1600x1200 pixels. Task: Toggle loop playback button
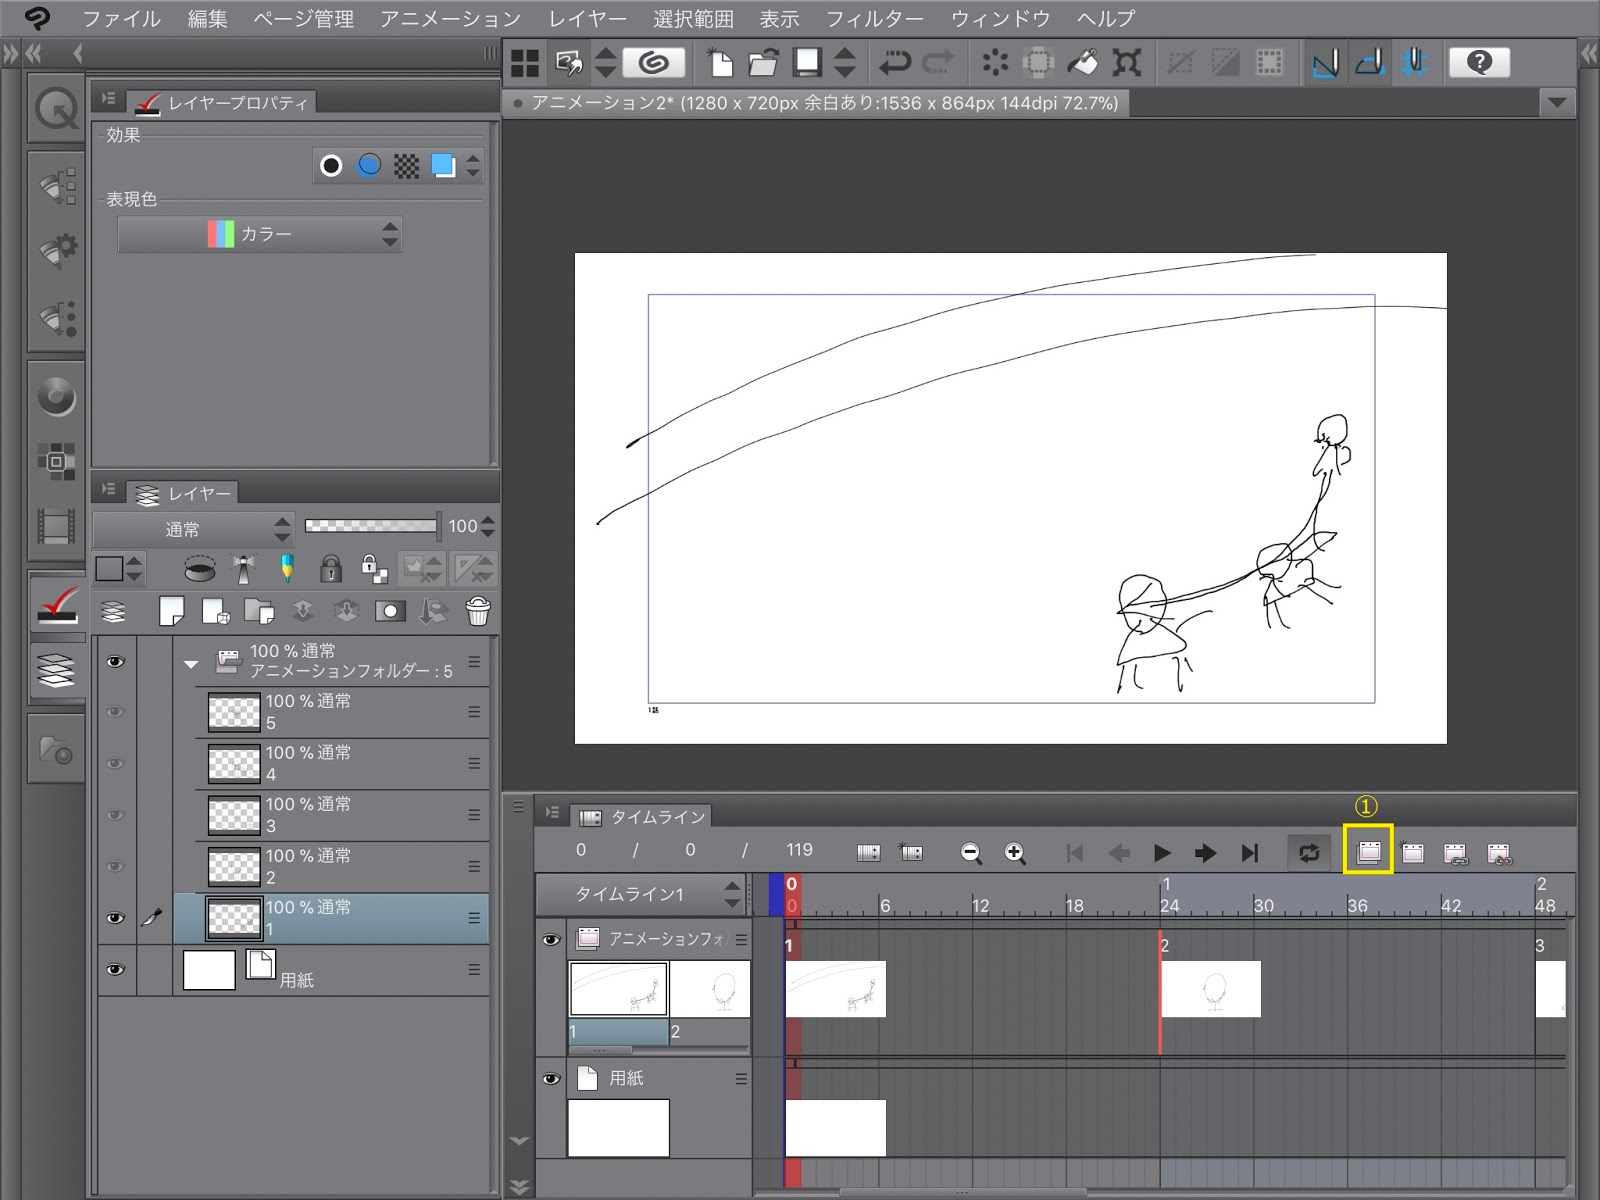[x=1308, y=853]
